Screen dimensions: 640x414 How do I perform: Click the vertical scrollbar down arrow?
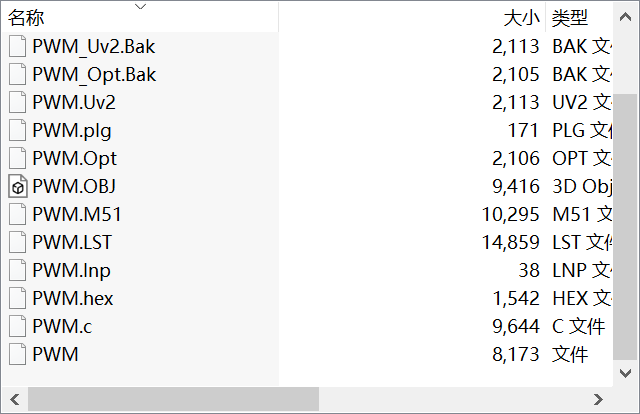pyautogui.click(x=627, y=373)
